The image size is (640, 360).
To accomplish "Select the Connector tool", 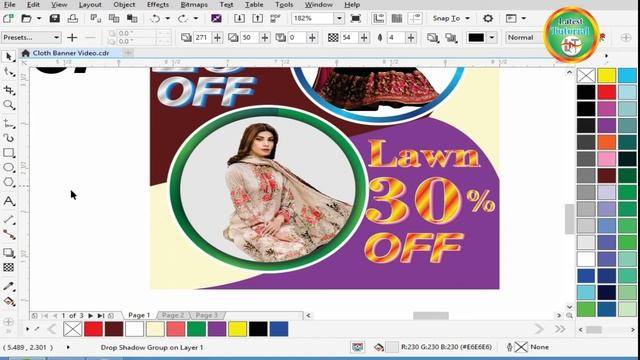I will point(9,235).
